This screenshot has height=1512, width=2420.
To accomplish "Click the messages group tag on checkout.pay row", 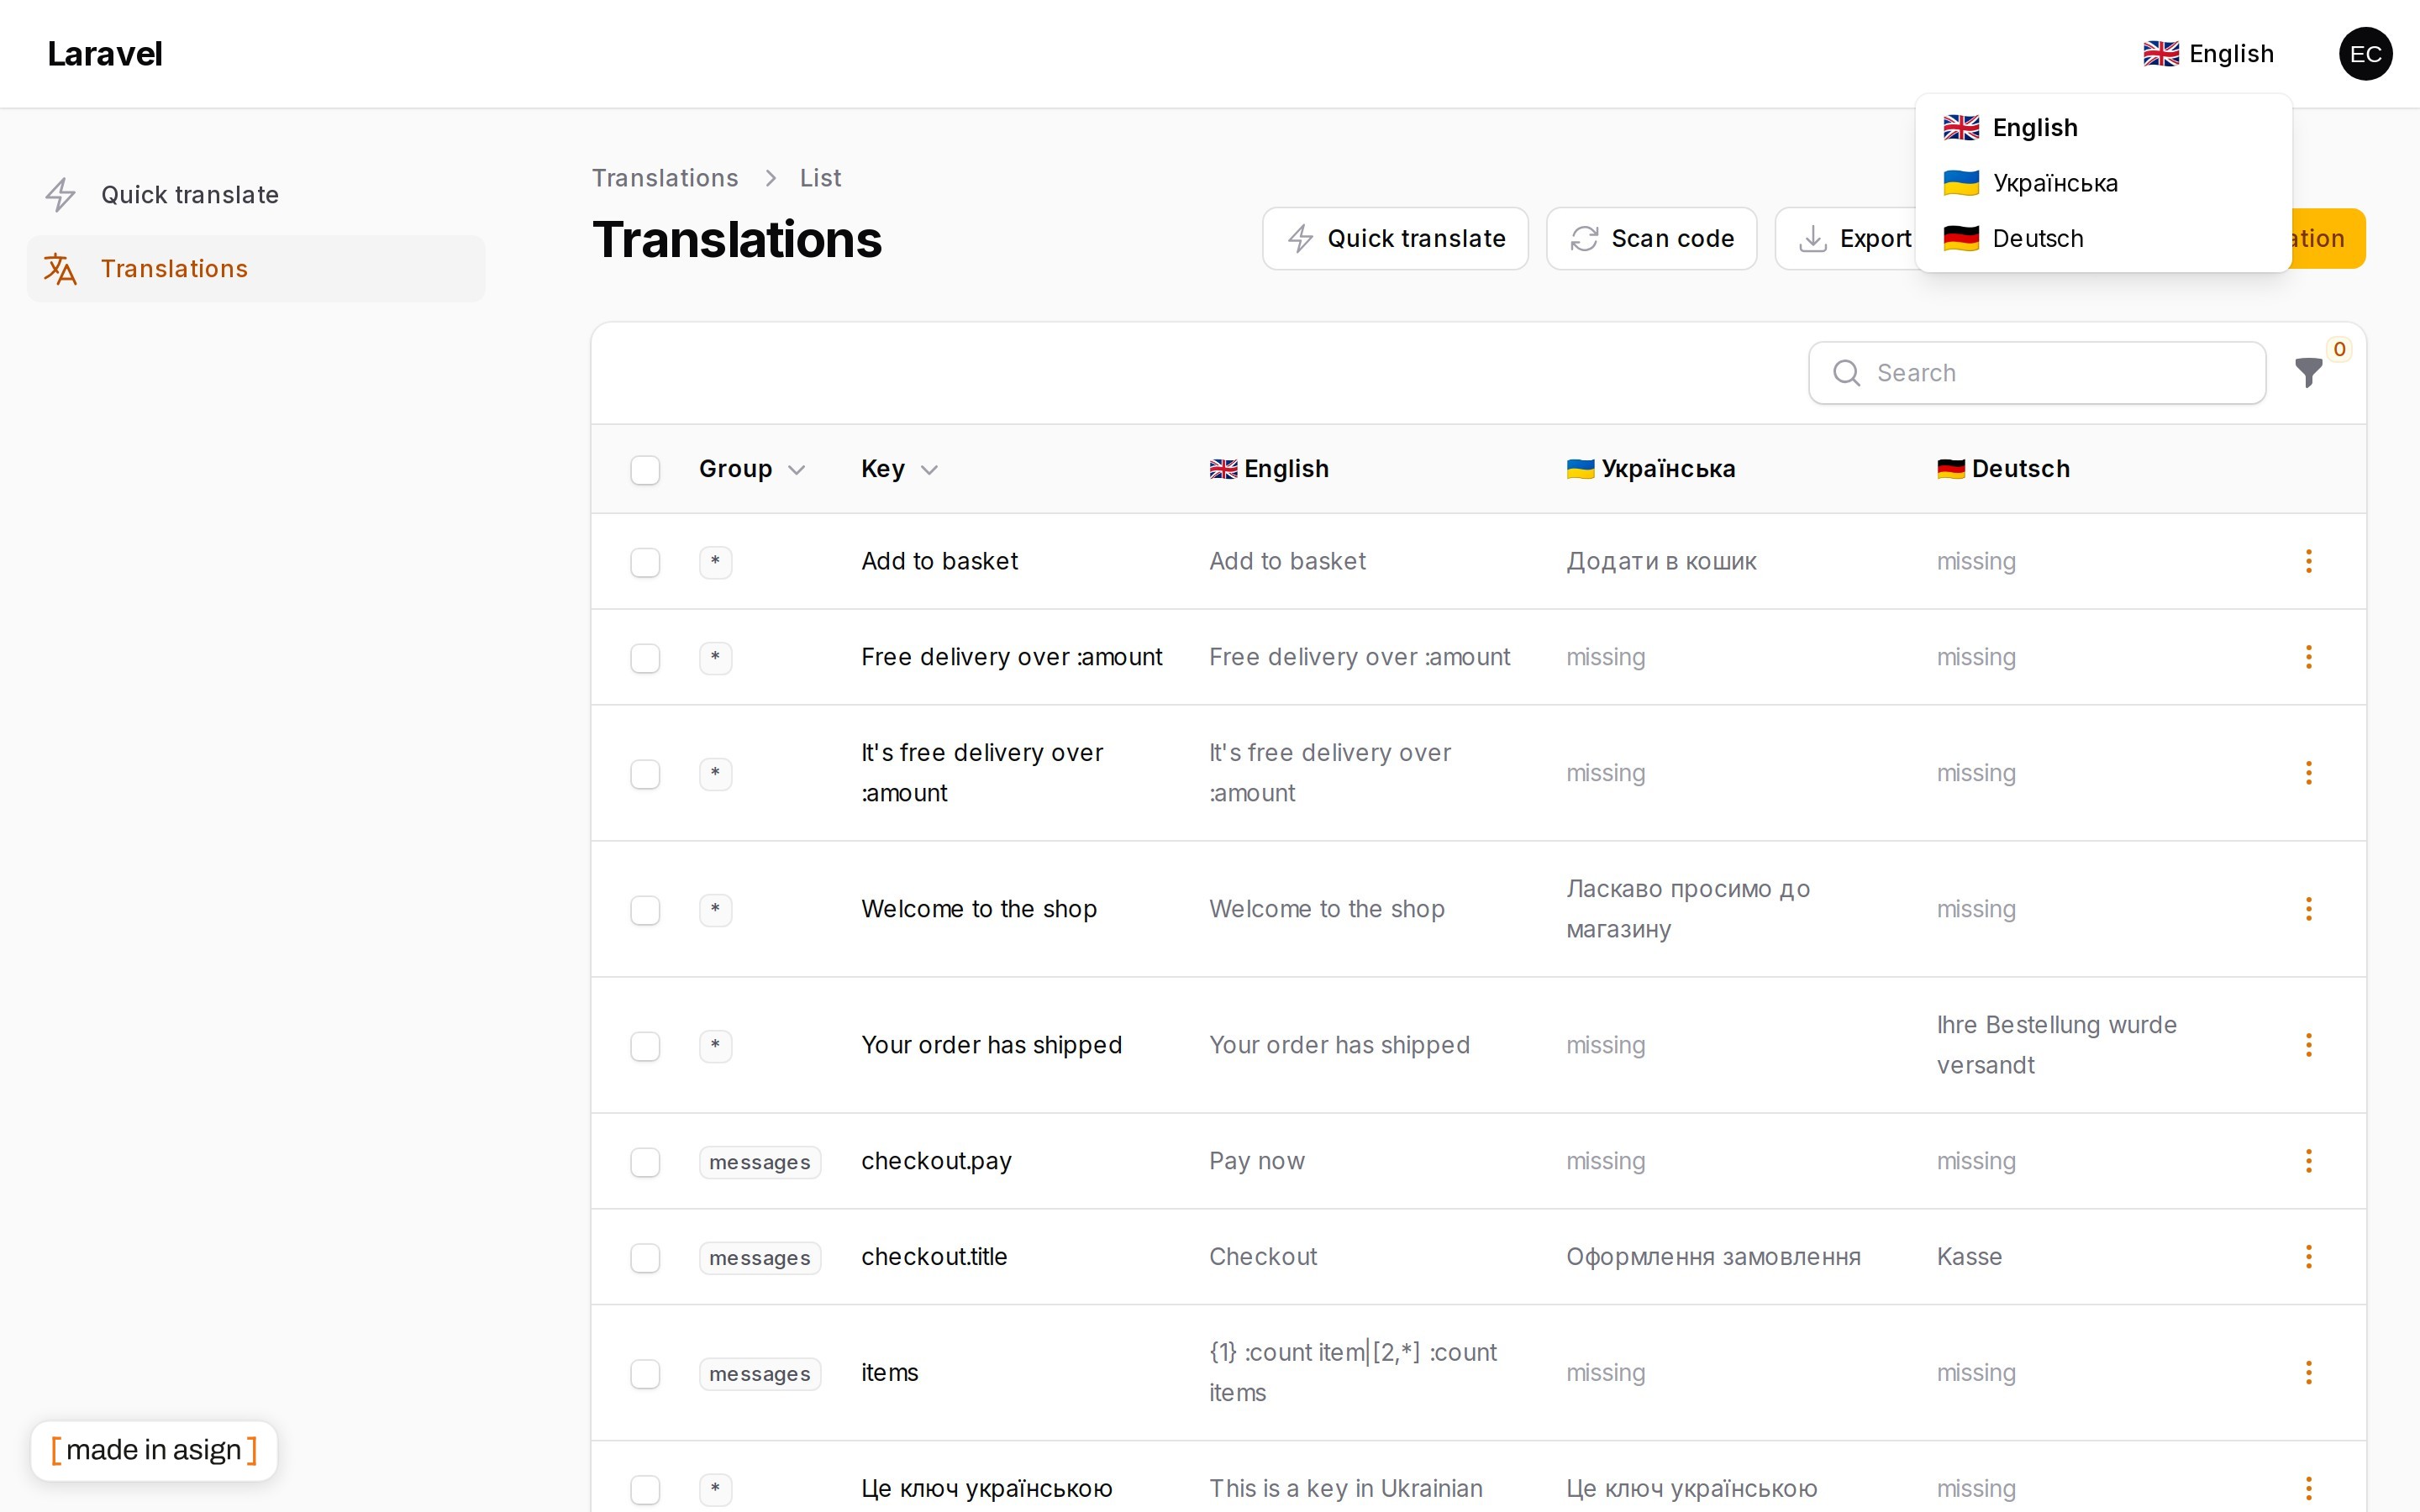I will pos(760,1162).
